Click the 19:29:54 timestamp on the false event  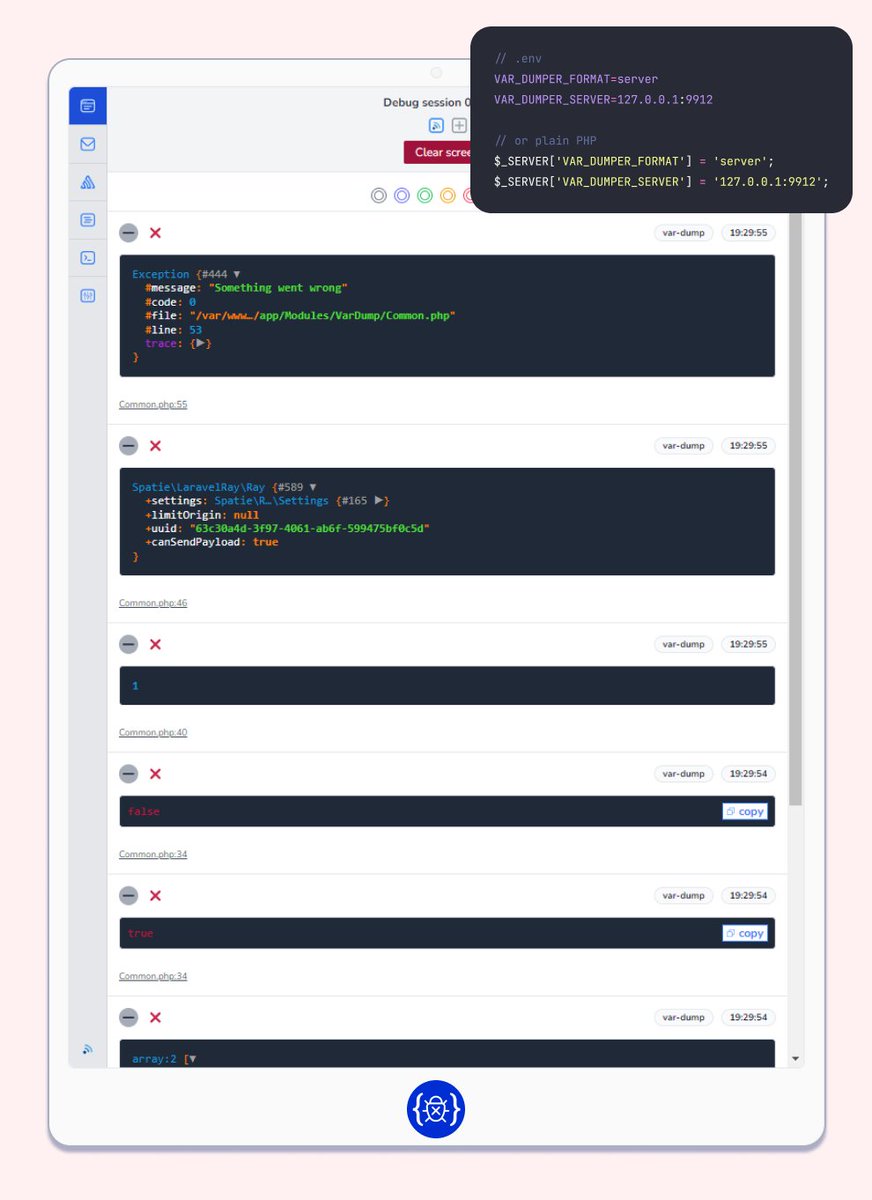[x=749, y=774]
